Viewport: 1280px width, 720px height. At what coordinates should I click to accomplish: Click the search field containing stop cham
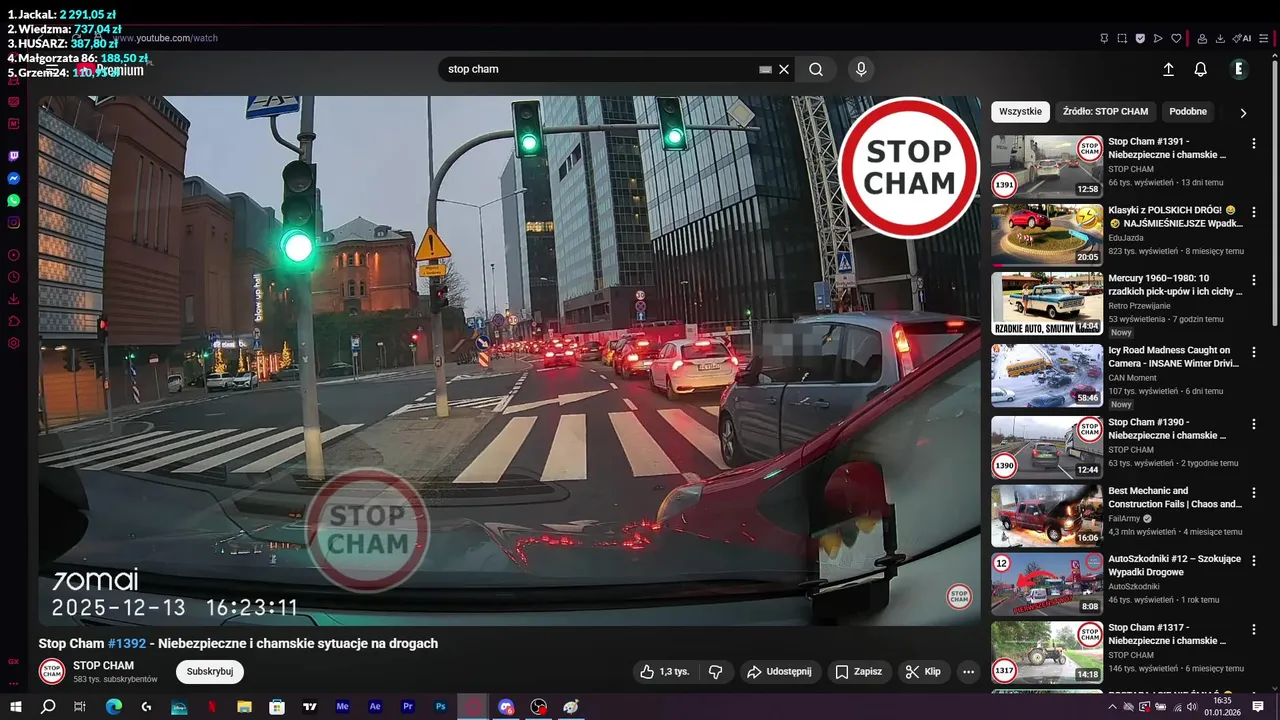tap(600, 69)
